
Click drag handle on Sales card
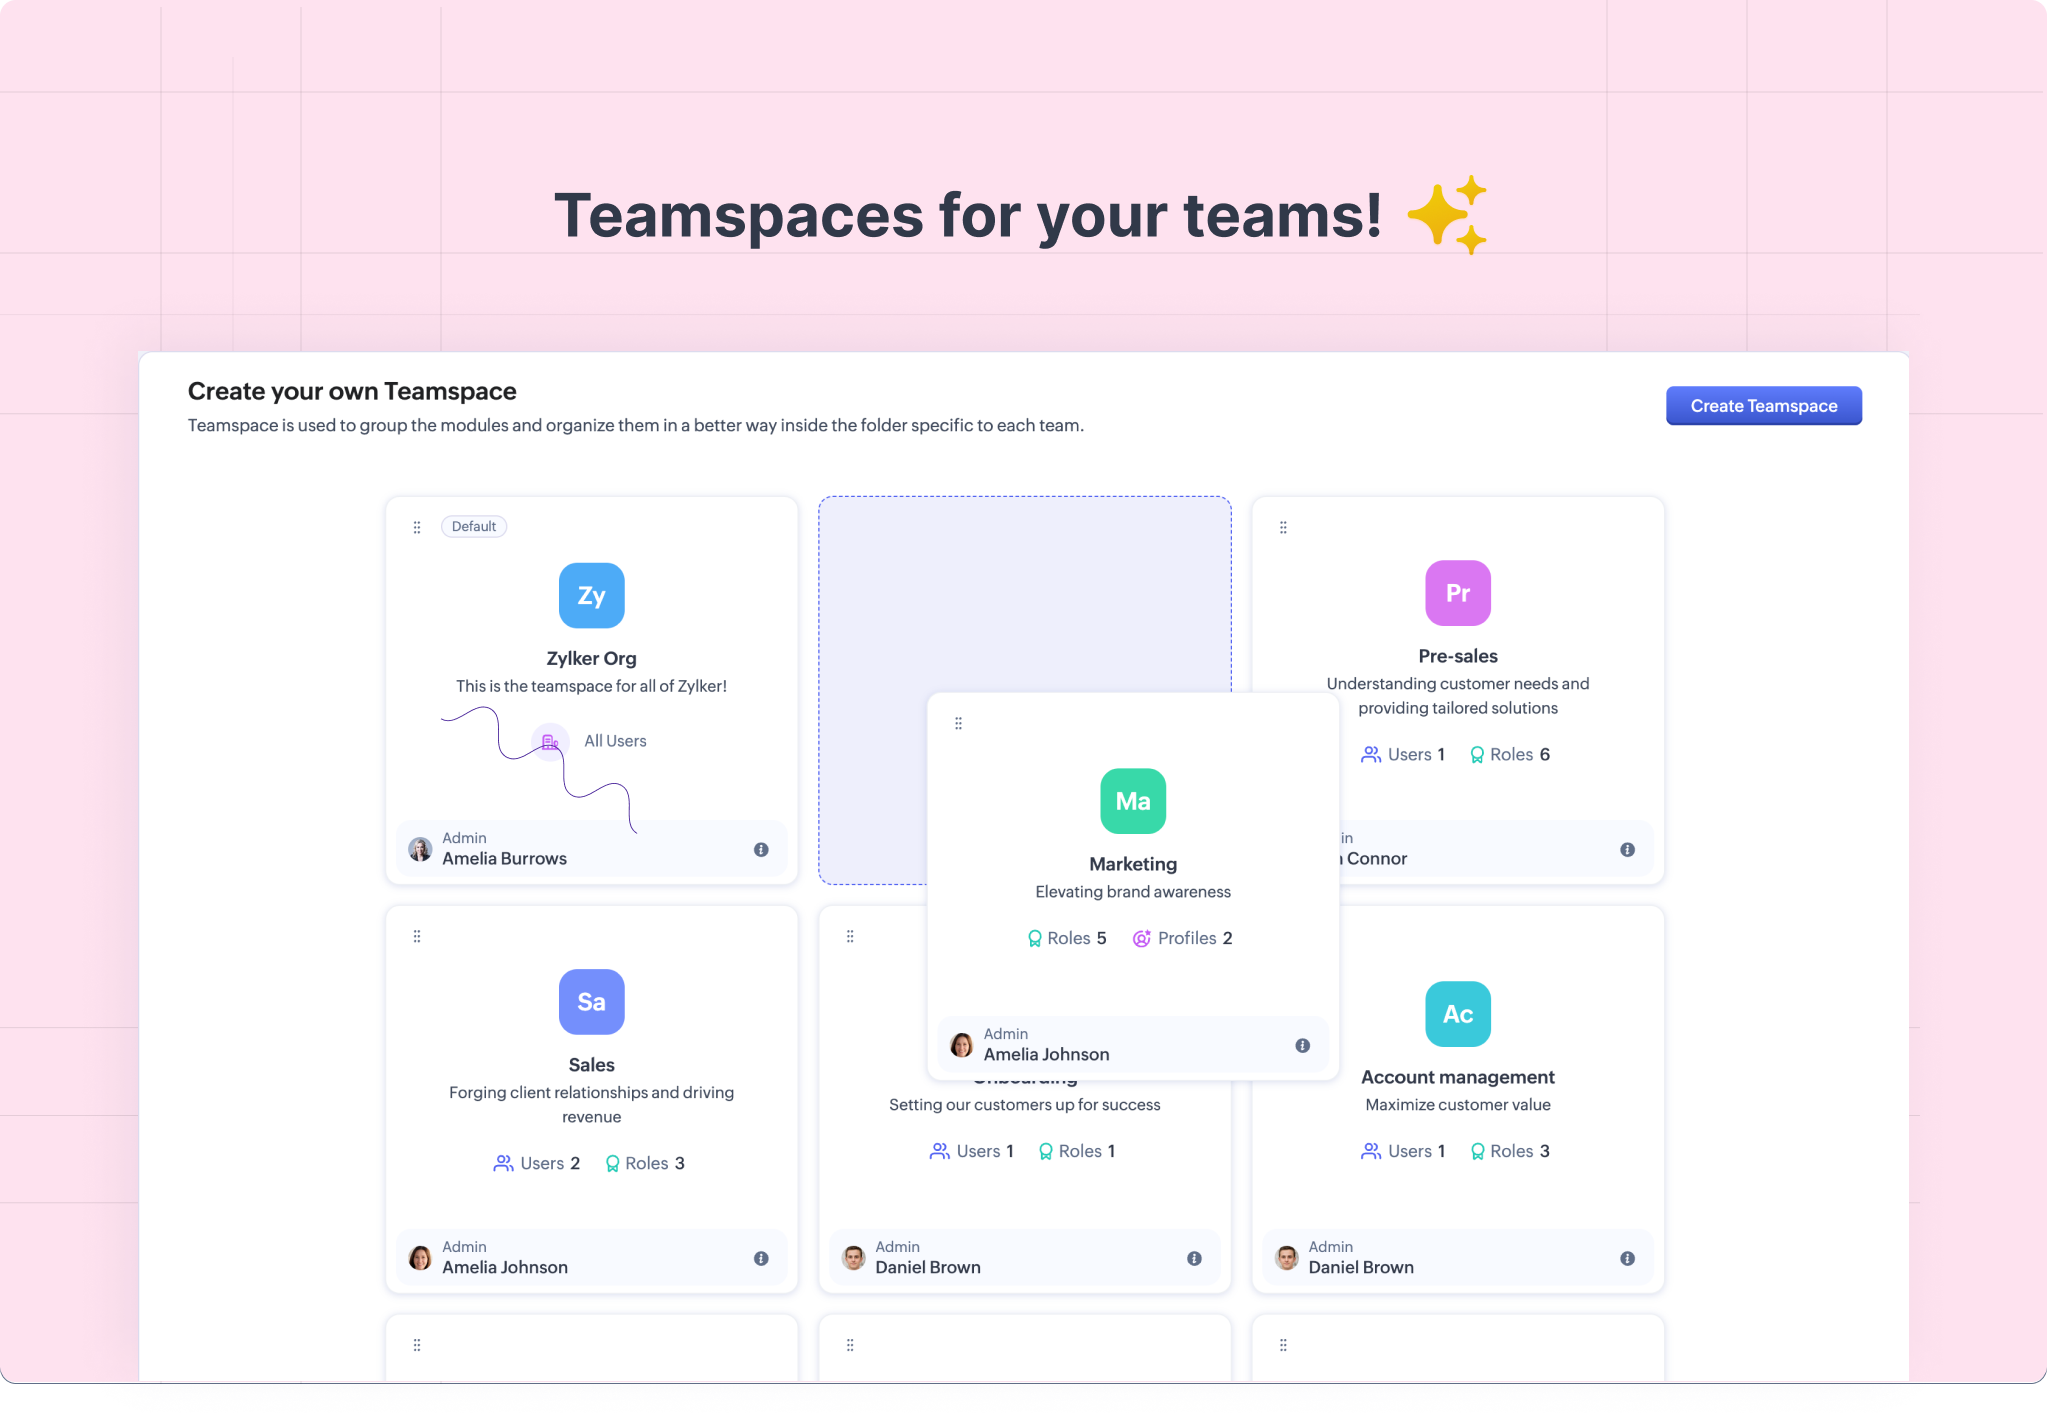pos(417,936)
